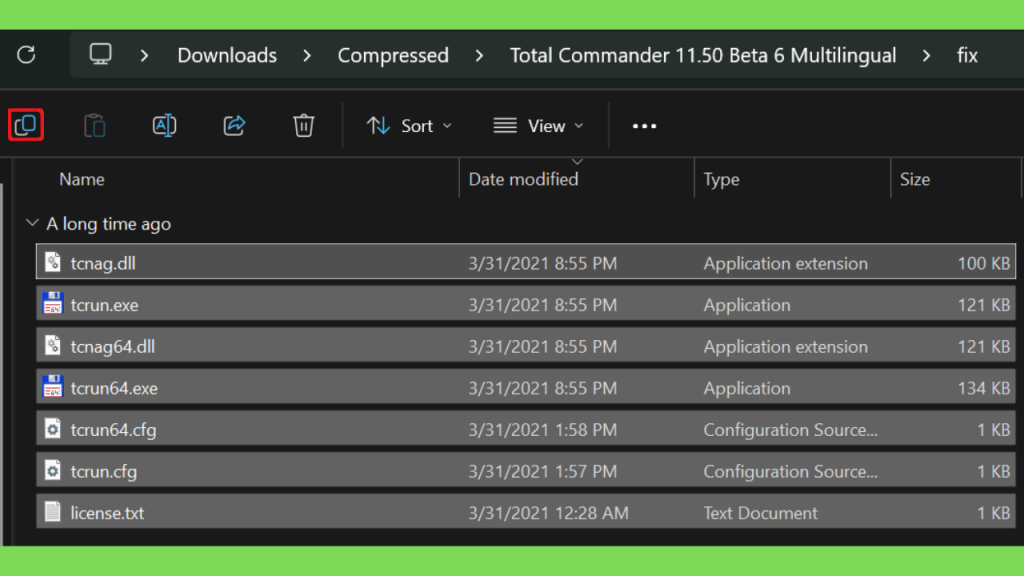Click the 100 KB size of tcnag.dll
1024x576 pixels.
pyautogui.click(x=984, y=263)
